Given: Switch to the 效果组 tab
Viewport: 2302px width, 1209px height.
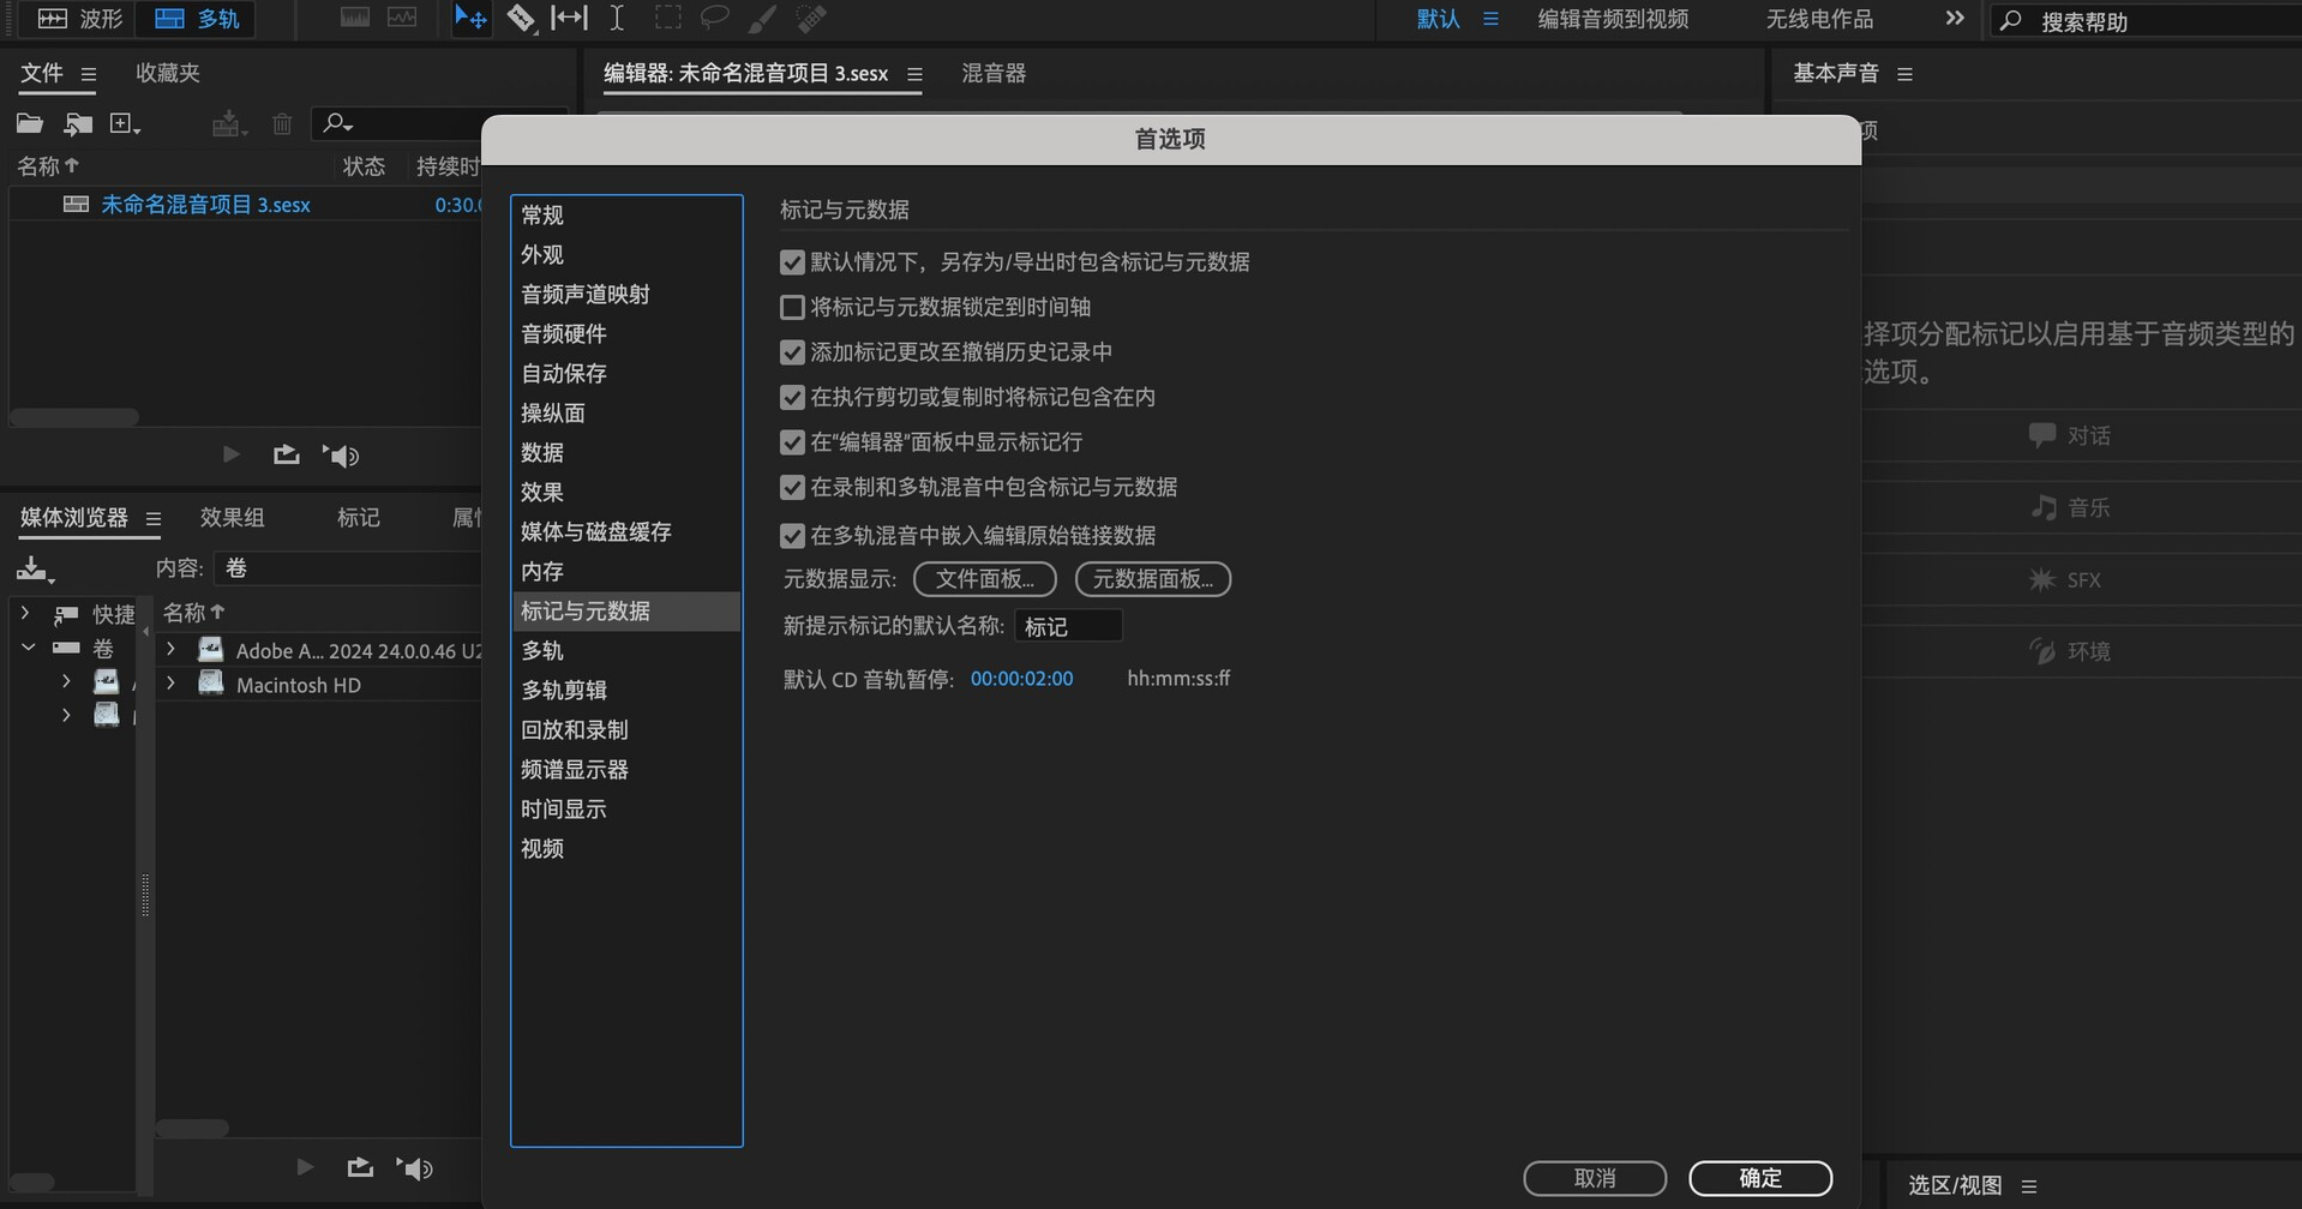Looking at the screenshot, I should [232, 517].
